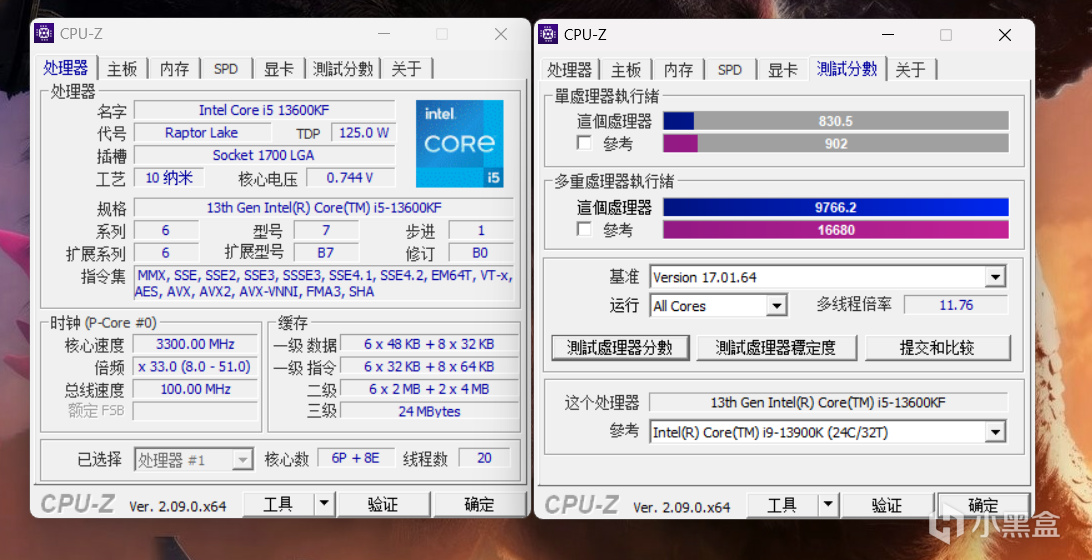Click single-thread reference bar showing 902
1092x560 pixels.
[x=836, y=143]
